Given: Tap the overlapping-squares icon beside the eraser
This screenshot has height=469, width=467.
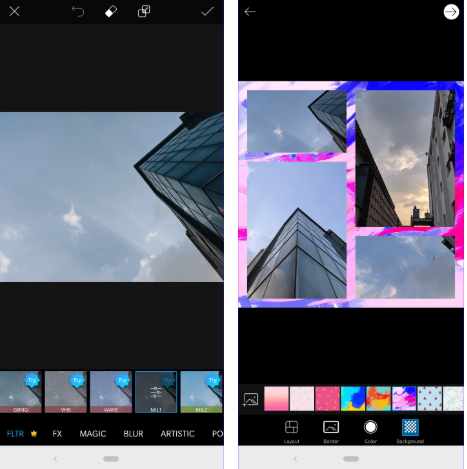Looking at the screenshot, I should click(144, 12).
